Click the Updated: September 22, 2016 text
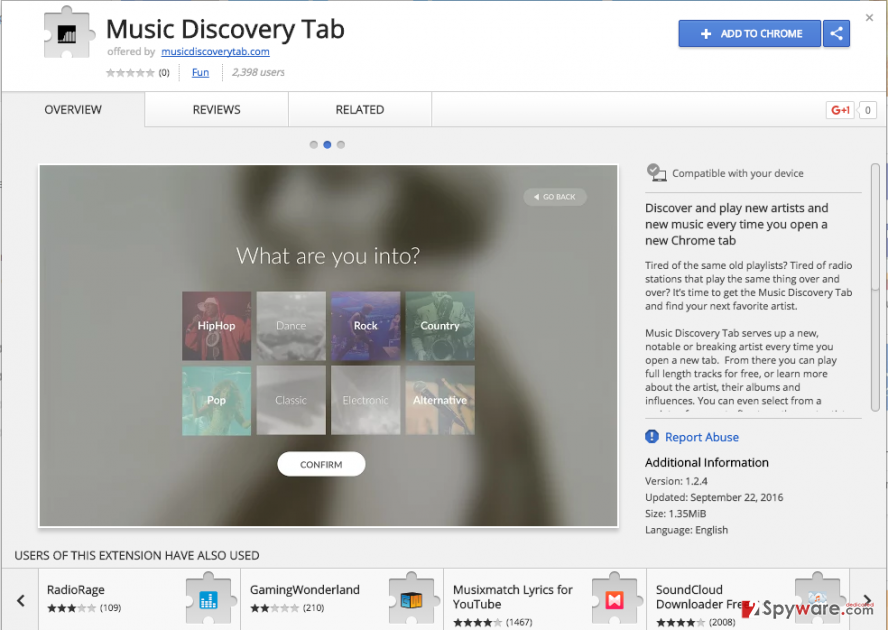Viewport: 888px width, 630px height. pyautogui.click(x=714, y=497)
